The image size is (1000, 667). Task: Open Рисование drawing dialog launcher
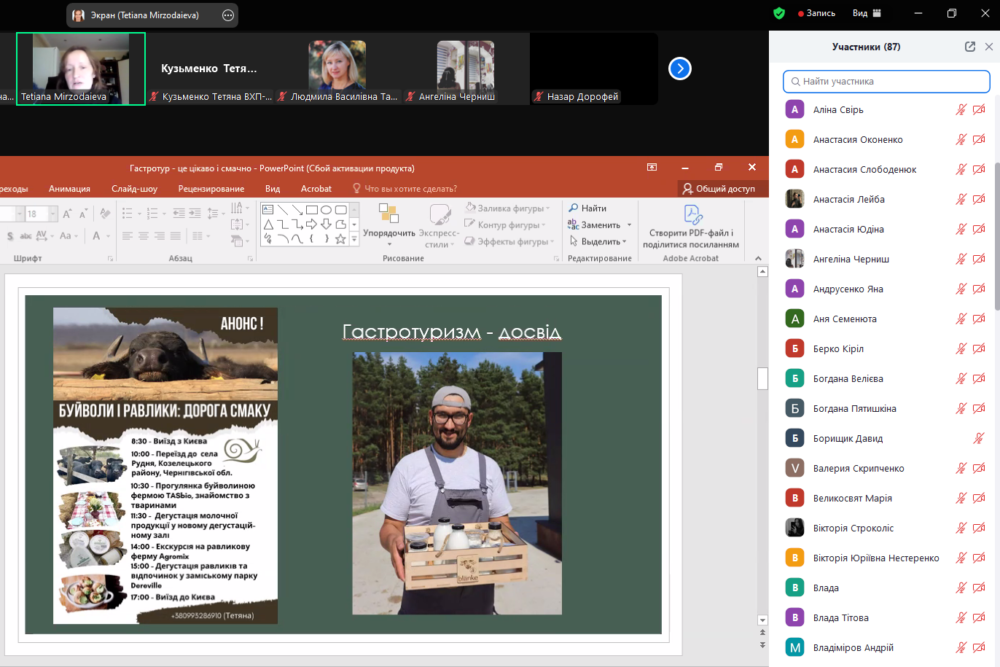pos(556,259)
